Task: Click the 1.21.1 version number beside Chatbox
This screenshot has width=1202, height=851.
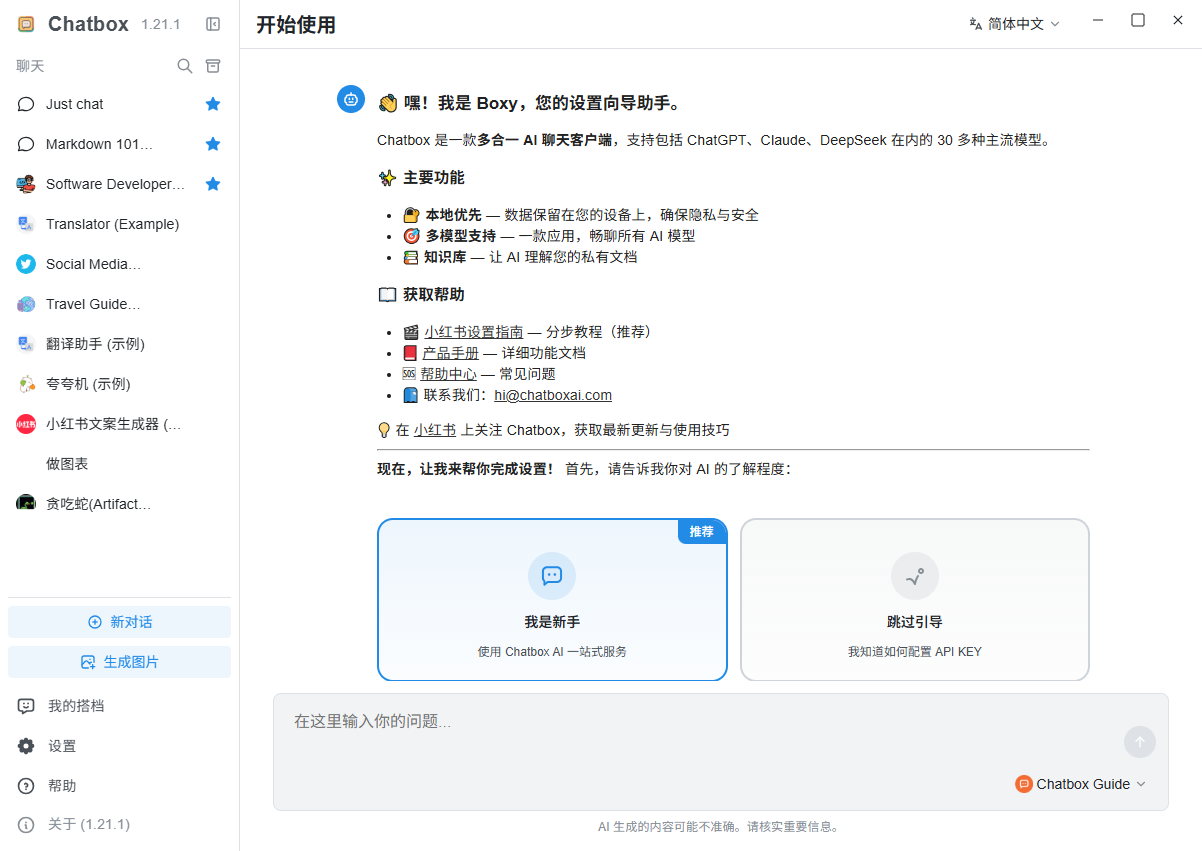Action: click(x=161, y=25)
